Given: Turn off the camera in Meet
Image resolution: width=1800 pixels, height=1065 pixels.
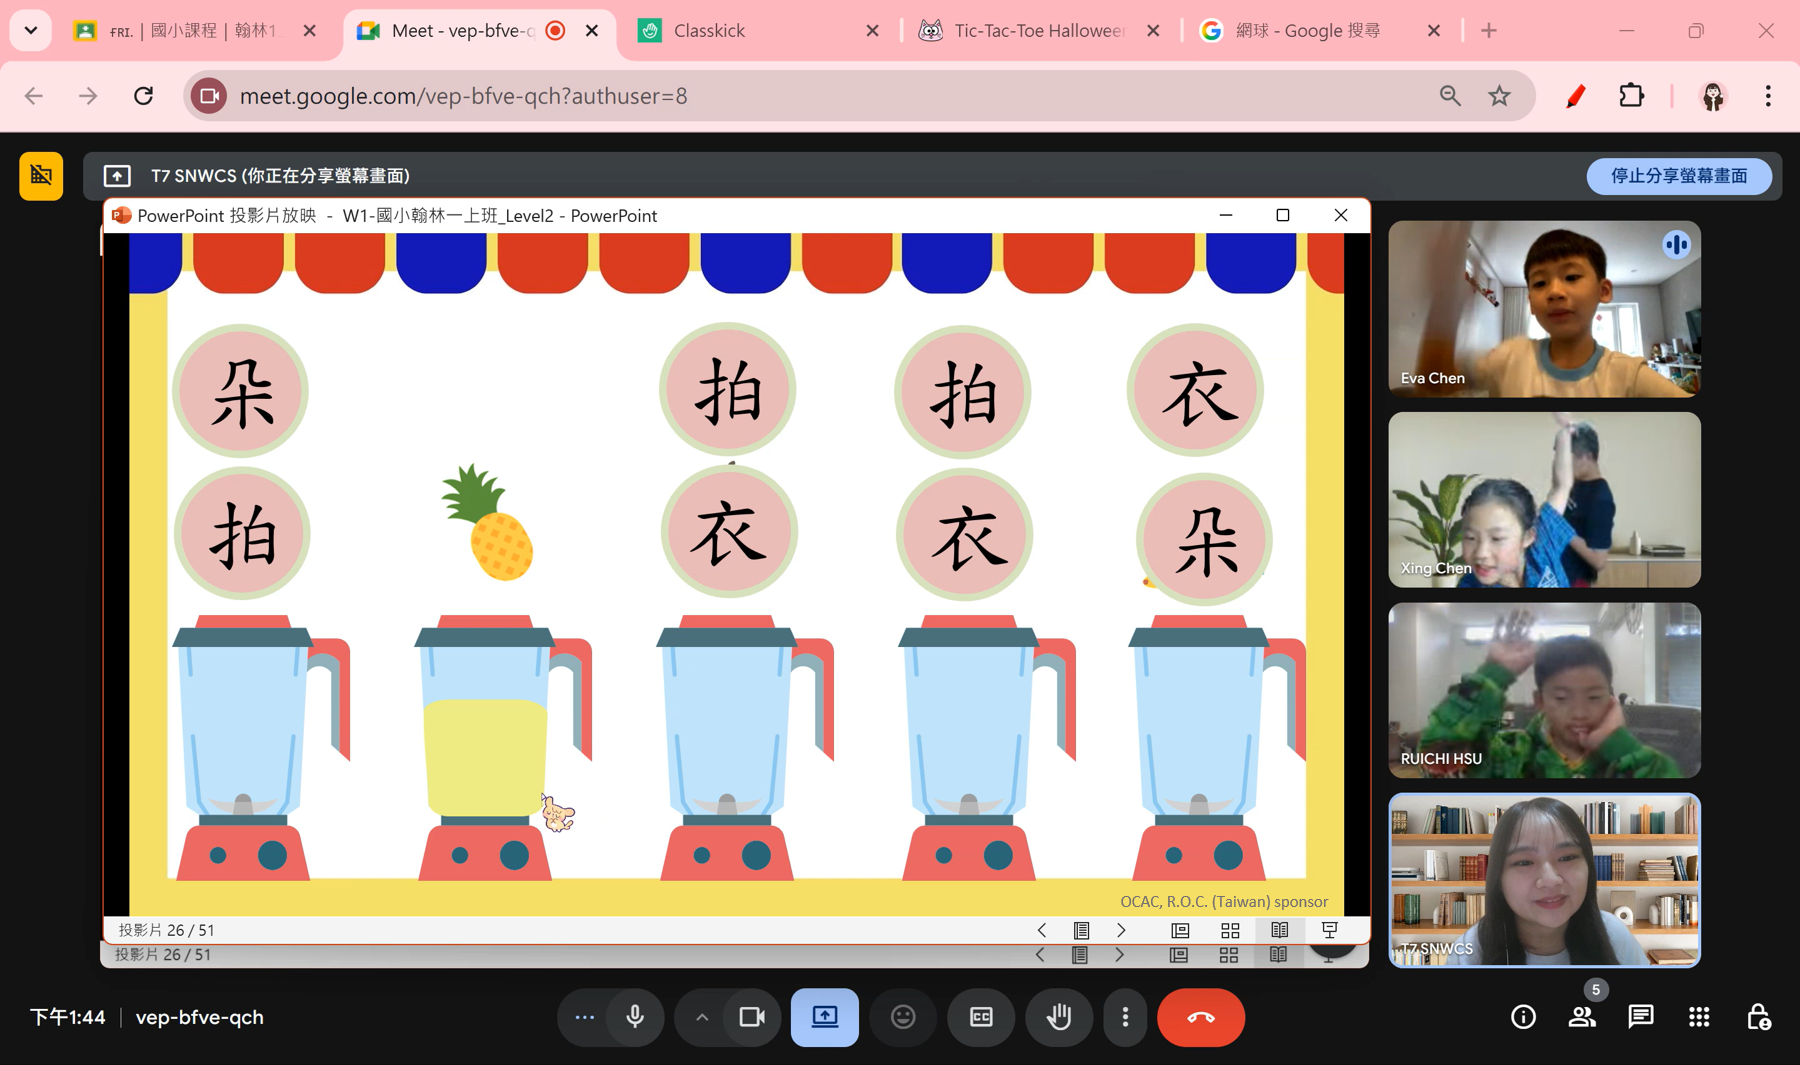Looking at the screenshot, I should coord(752,1017).
